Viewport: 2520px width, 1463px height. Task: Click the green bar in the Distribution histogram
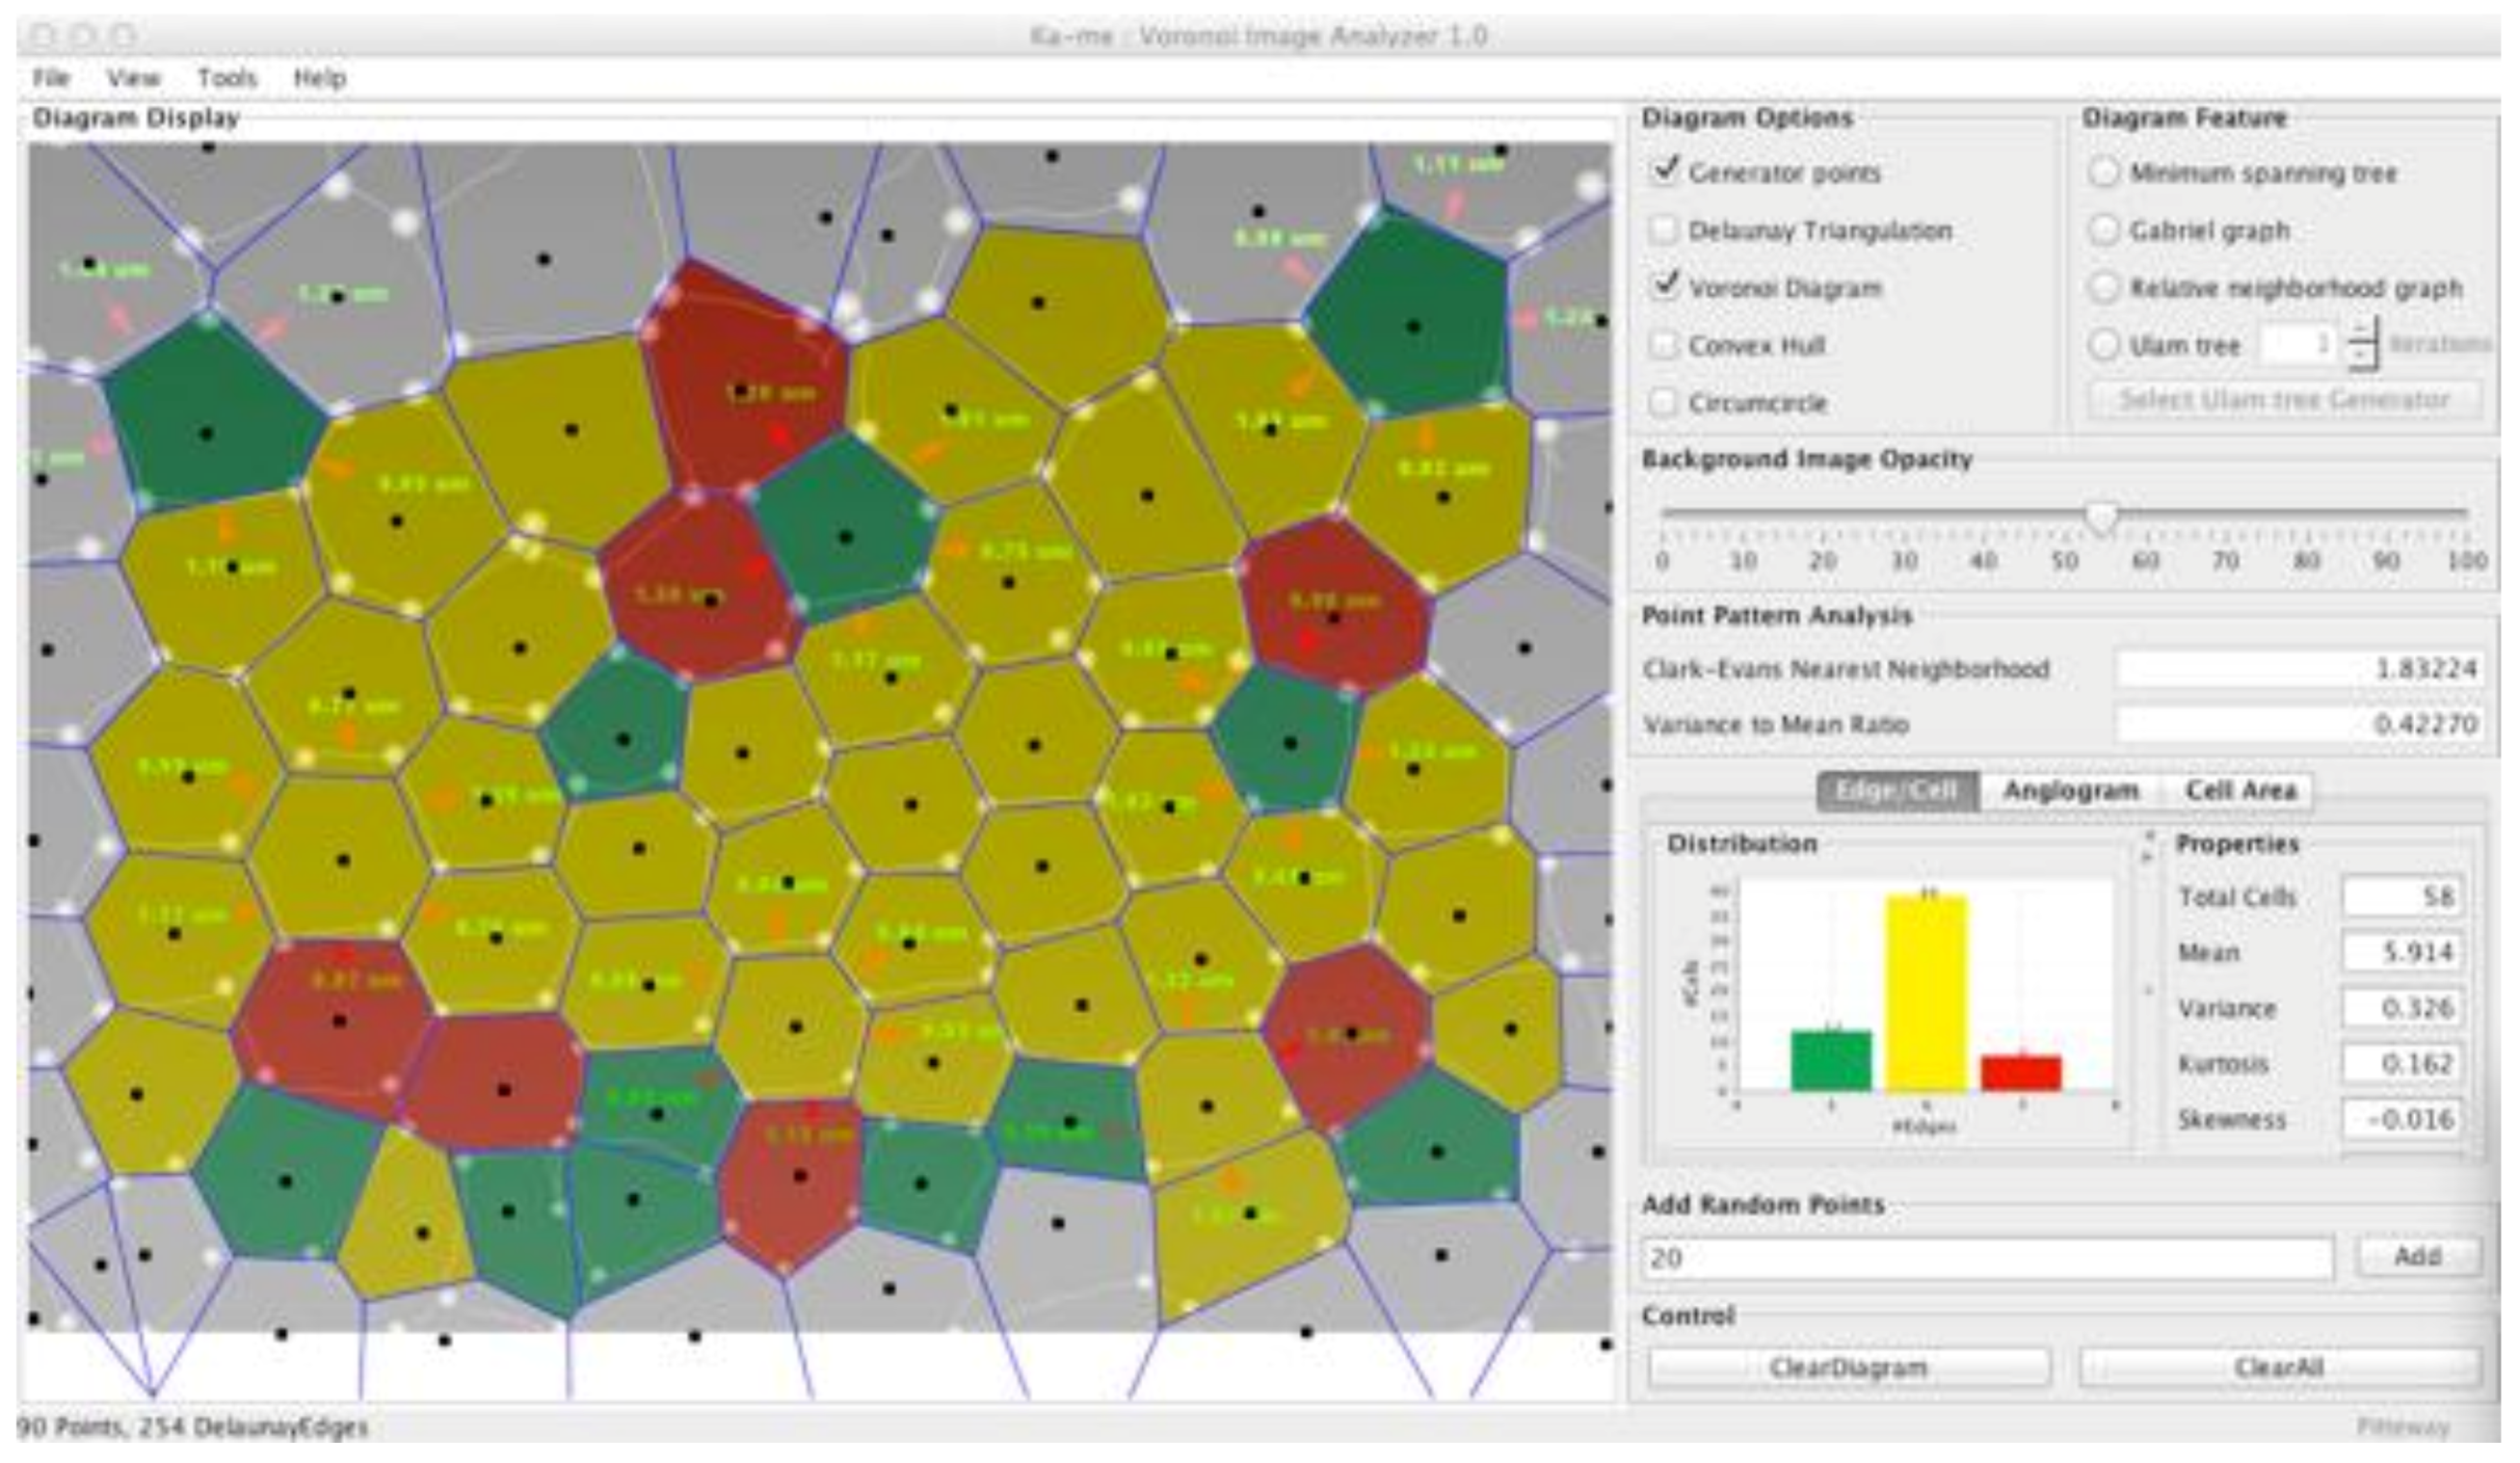tap(1830, 1060)
